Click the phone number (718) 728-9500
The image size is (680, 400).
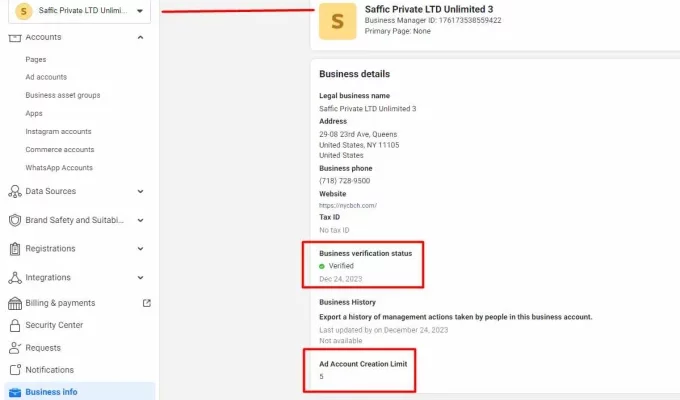(345, 181)
